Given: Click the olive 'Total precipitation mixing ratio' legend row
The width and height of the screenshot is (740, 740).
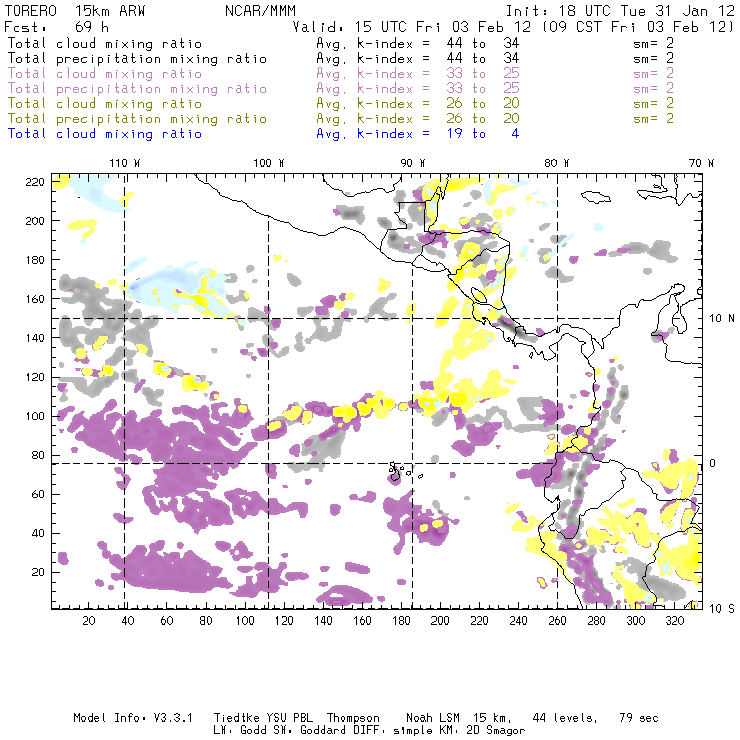Looking at the screenshot, I should [x=341, y=118].
